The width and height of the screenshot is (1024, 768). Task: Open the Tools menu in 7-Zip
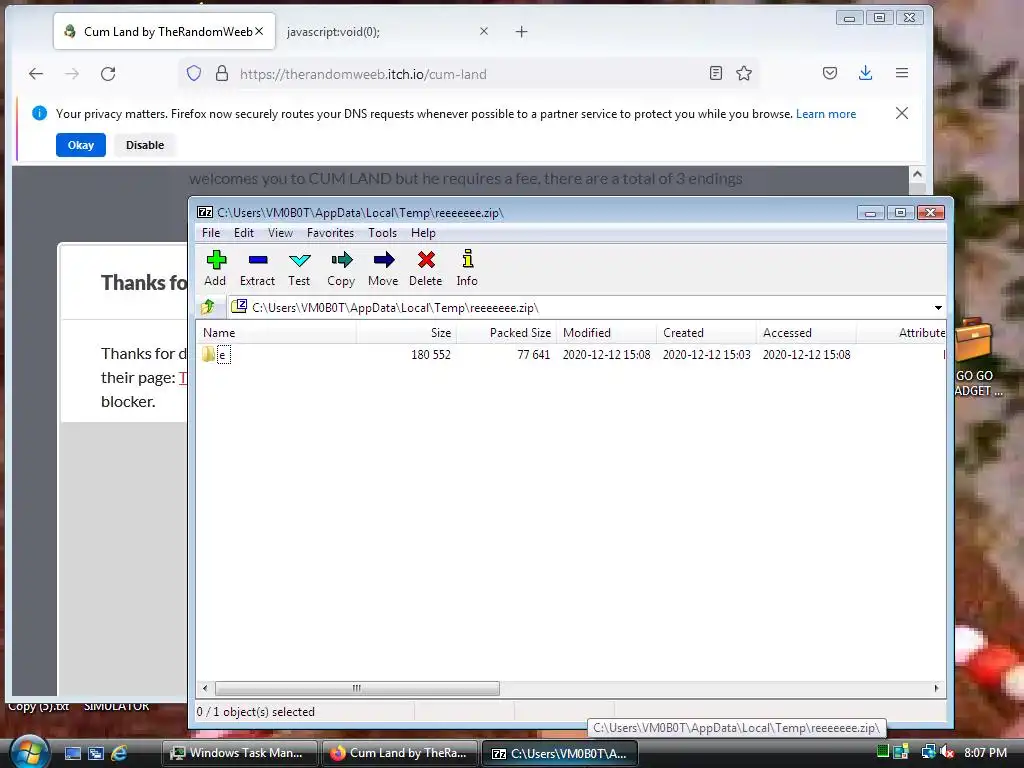coord(382,233)
